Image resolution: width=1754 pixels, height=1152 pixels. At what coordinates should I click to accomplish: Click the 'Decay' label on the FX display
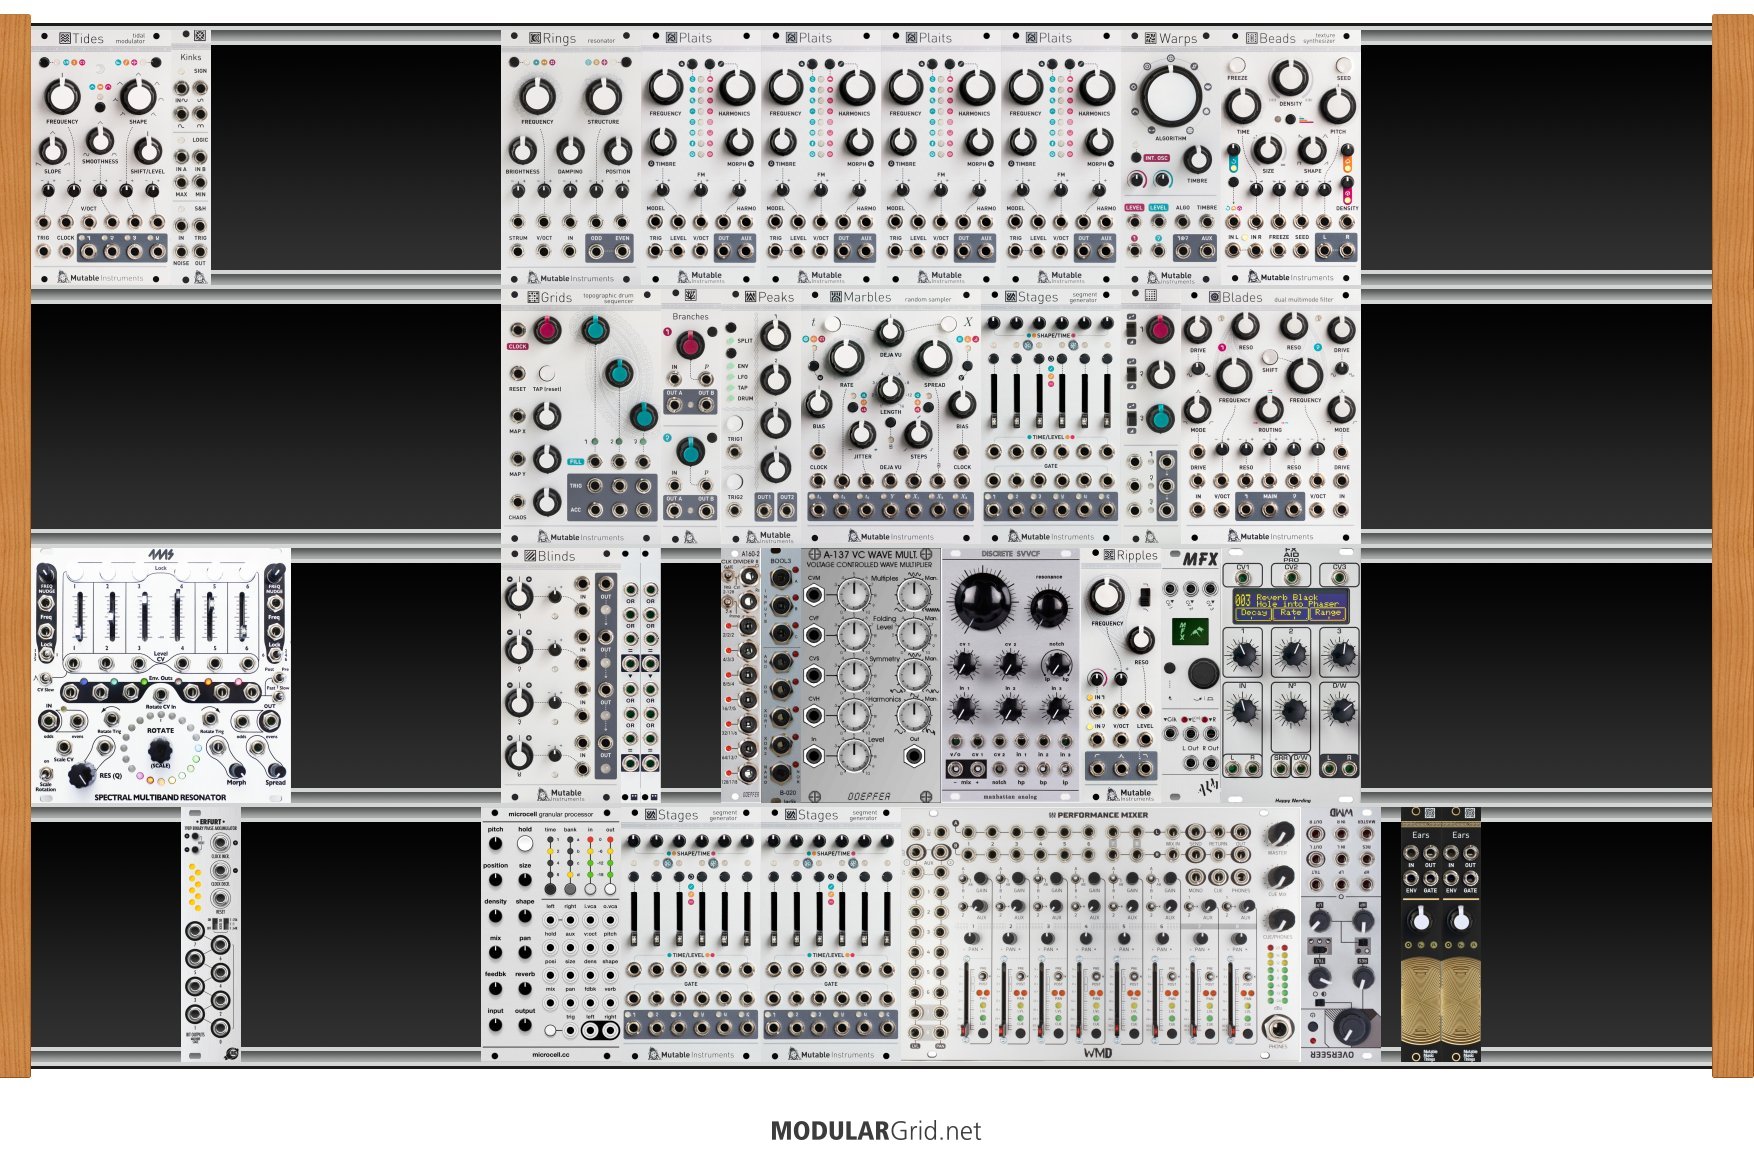[x=1253, y=613]
